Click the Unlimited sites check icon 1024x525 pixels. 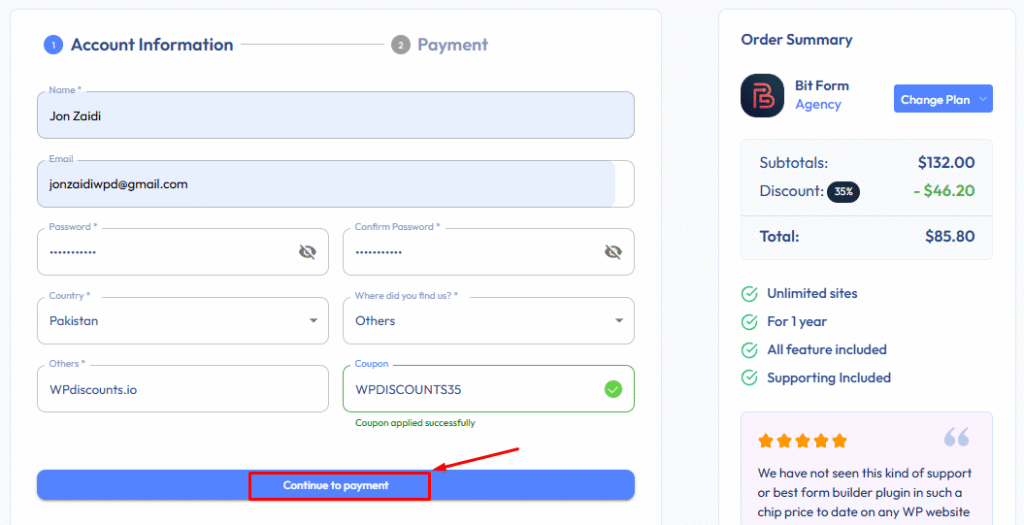pos(749,294)
